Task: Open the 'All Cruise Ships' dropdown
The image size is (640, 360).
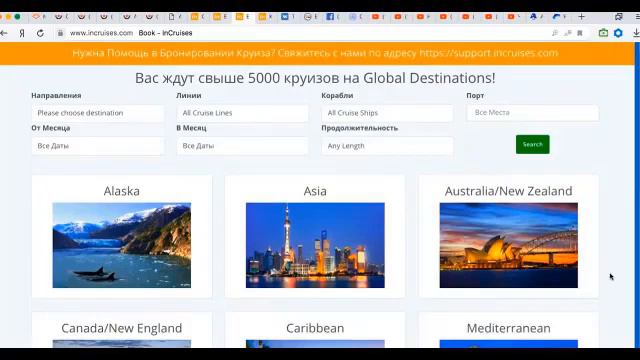Action: [x=387, y=113]
